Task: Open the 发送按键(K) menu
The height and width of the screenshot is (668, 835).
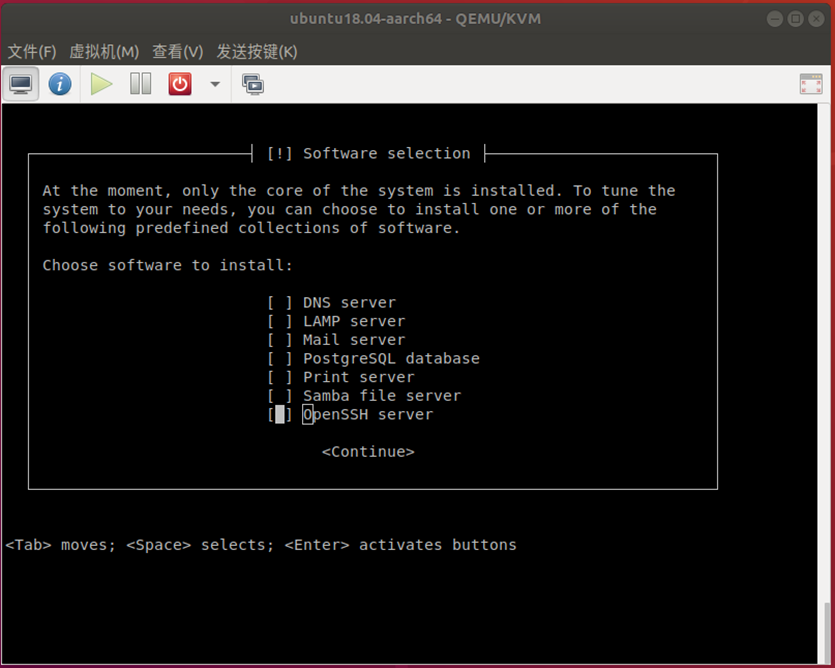Action: [257, 52]
